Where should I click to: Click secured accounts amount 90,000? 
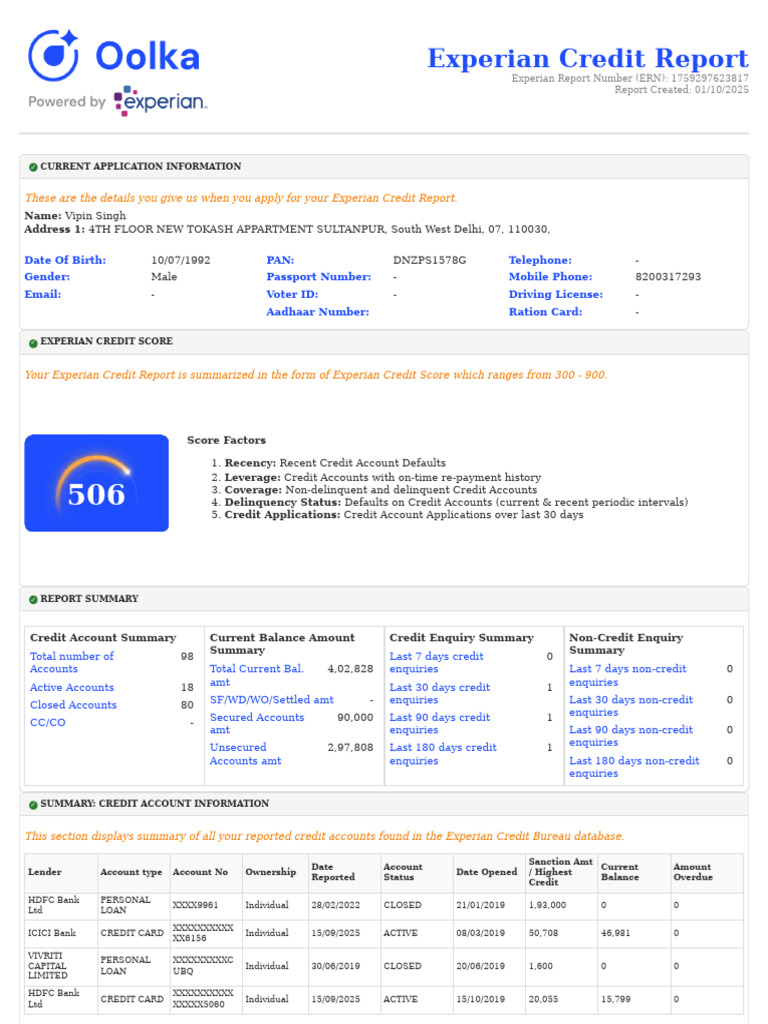(x=355, y=717)
